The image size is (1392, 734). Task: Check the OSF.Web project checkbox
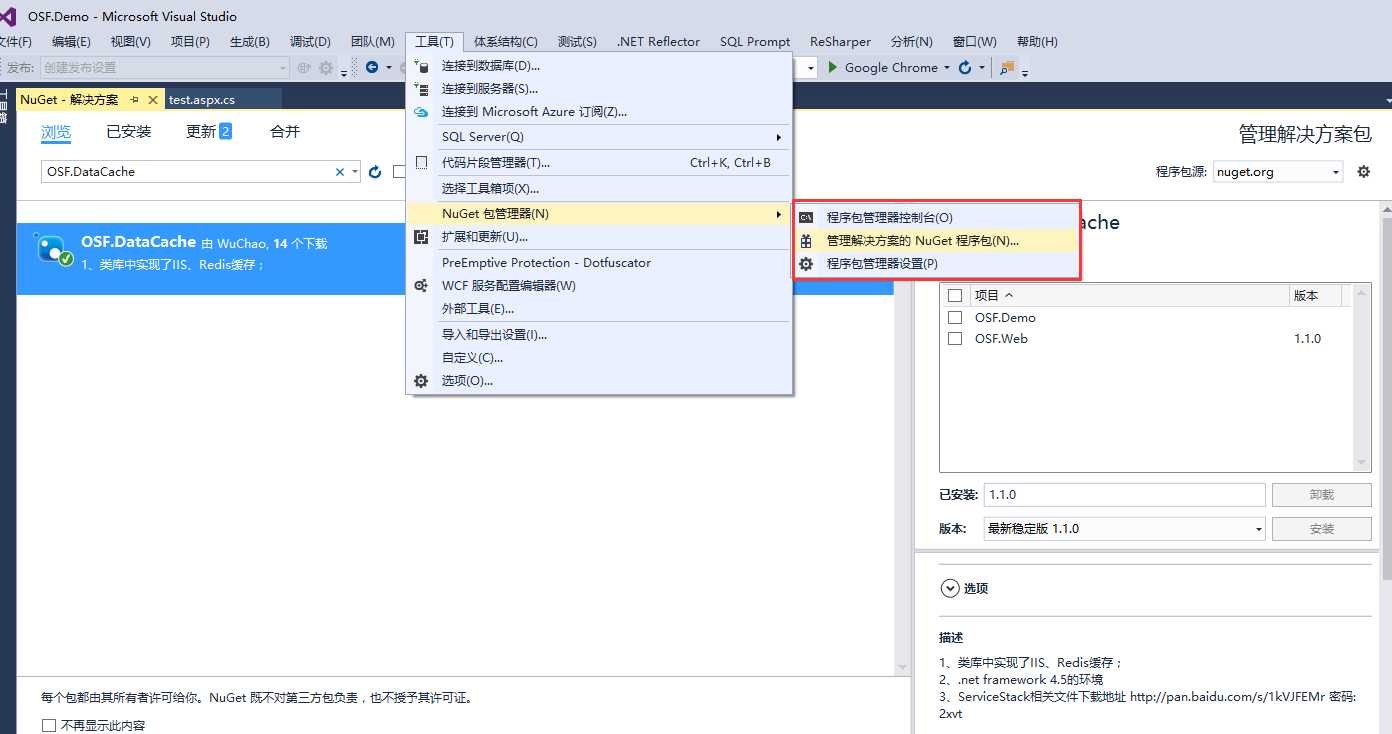(x=955, y=338)
